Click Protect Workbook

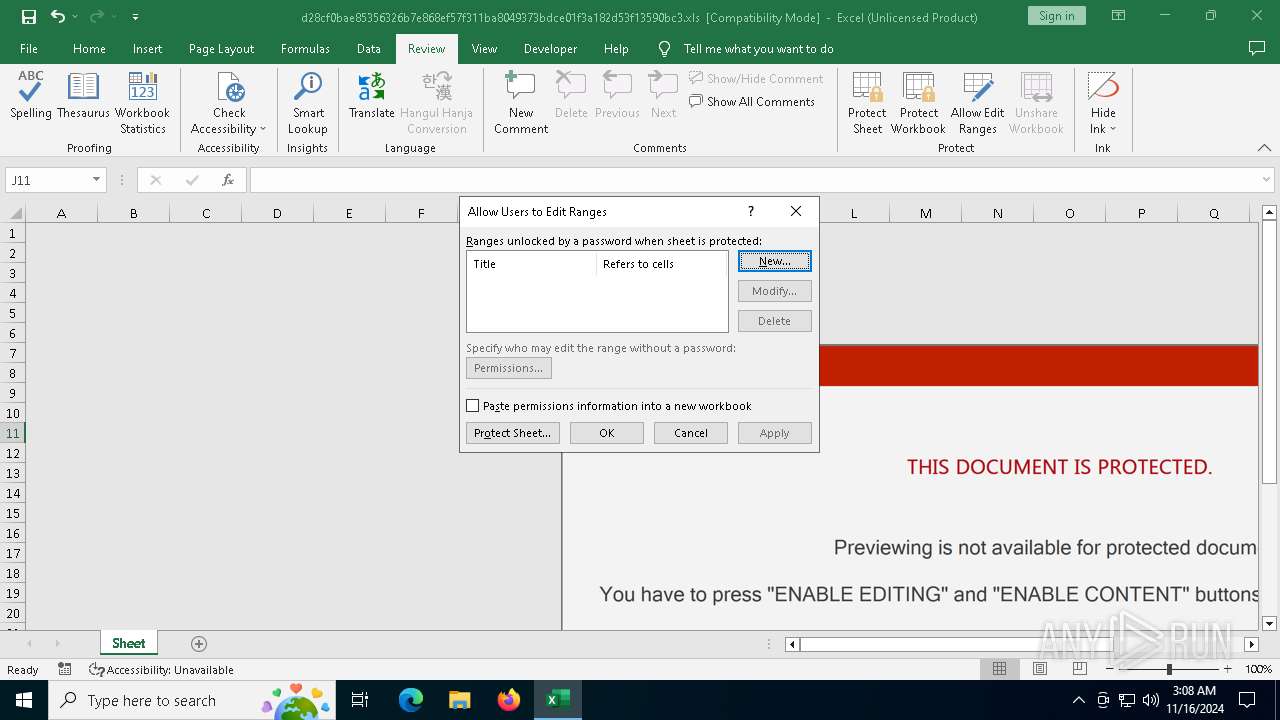[x=918, y=103]
